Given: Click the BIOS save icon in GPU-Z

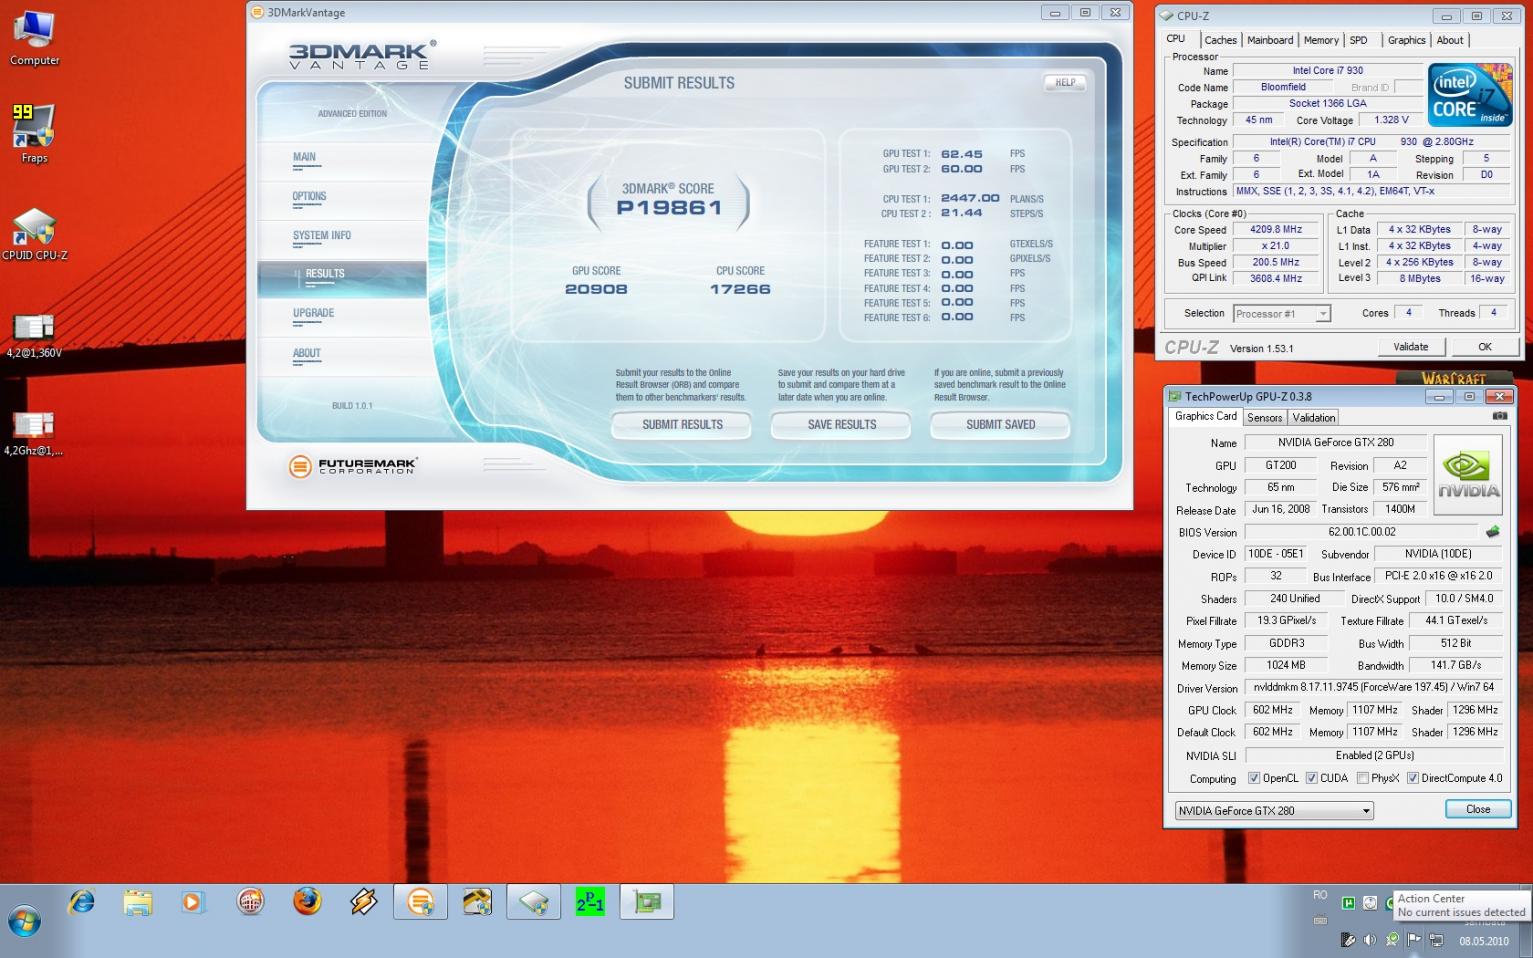Looking at the screenshot, I should 1492,532.
